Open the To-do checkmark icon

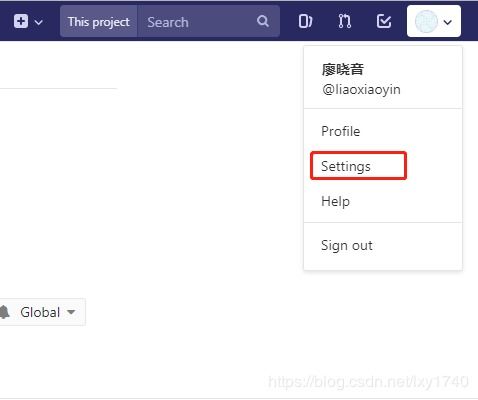[x=384, y=22]
